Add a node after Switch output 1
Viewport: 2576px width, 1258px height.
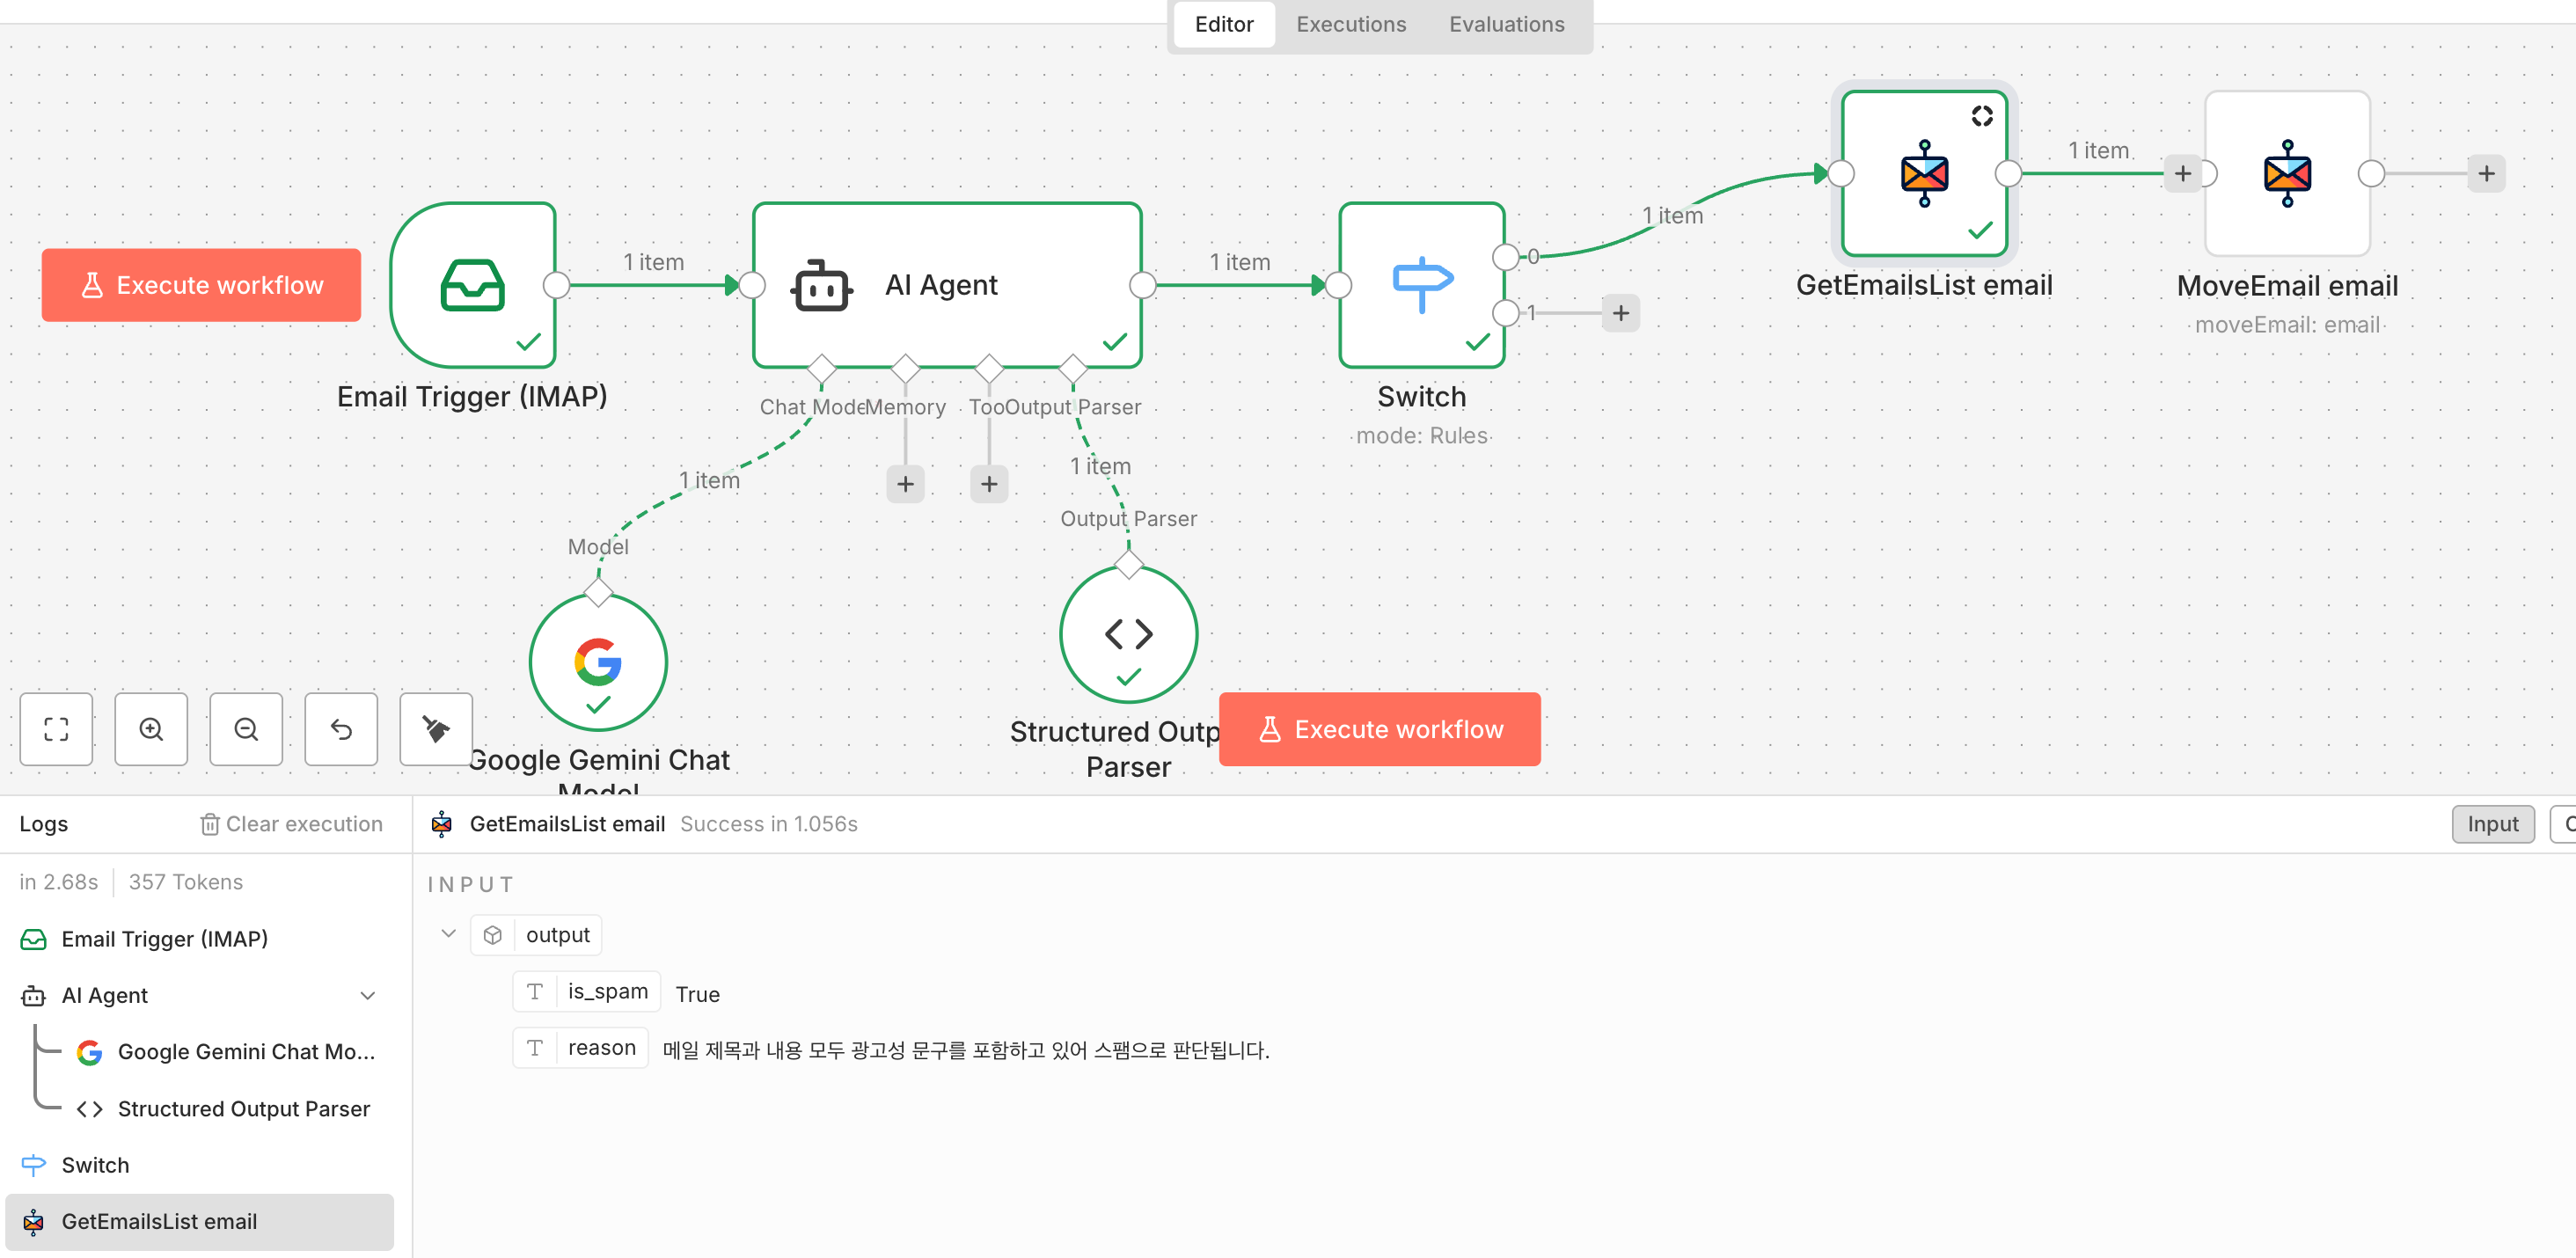click(x=1620, y=313)
